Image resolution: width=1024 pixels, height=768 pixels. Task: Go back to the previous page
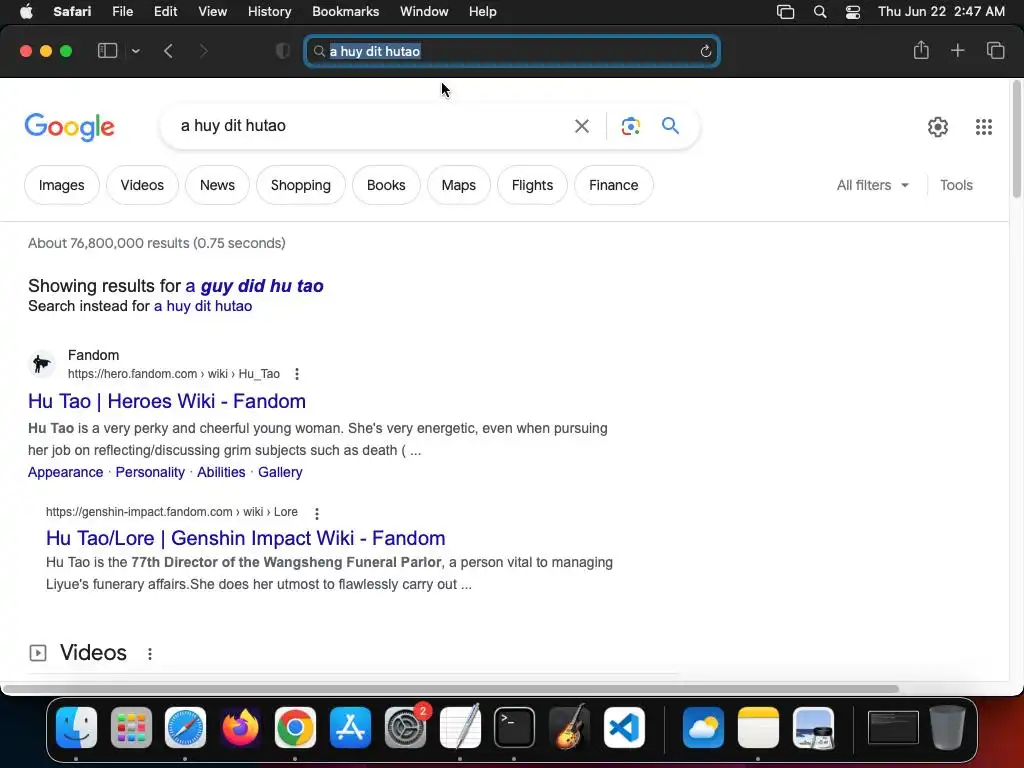[168, 51]
